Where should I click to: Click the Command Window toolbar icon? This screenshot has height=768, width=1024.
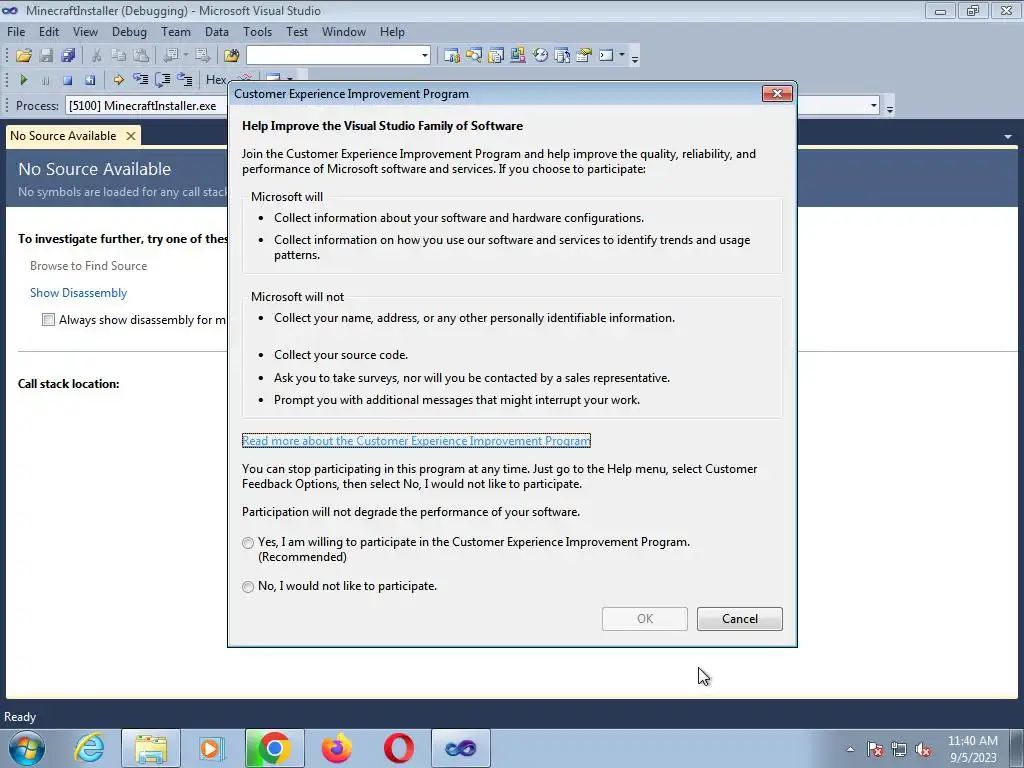point(606,56)
